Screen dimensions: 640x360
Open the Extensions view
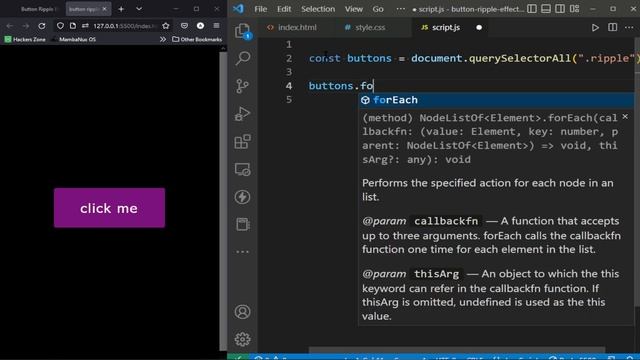point(242,142)
